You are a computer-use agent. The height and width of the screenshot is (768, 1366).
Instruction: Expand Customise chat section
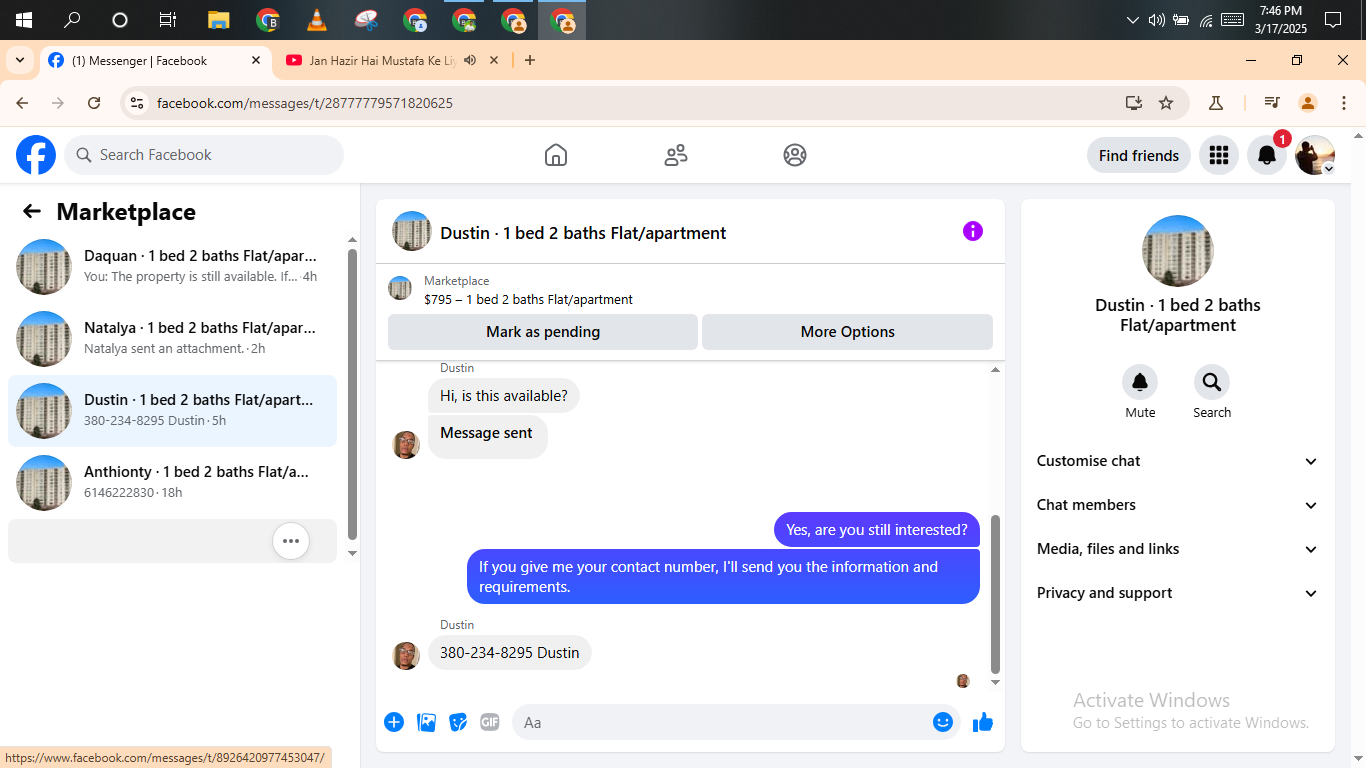point(1178,461)
